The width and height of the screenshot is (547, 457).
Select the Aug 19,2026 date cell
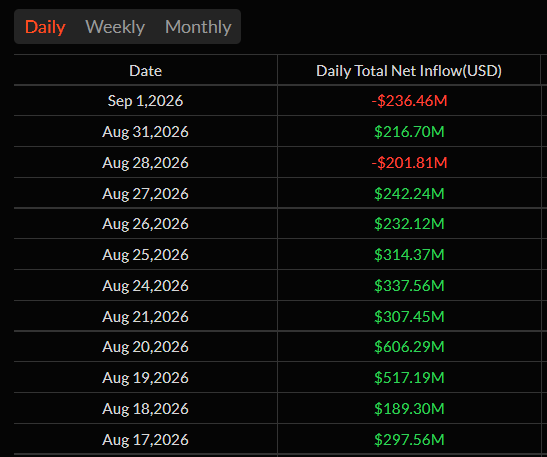(145, 378)
